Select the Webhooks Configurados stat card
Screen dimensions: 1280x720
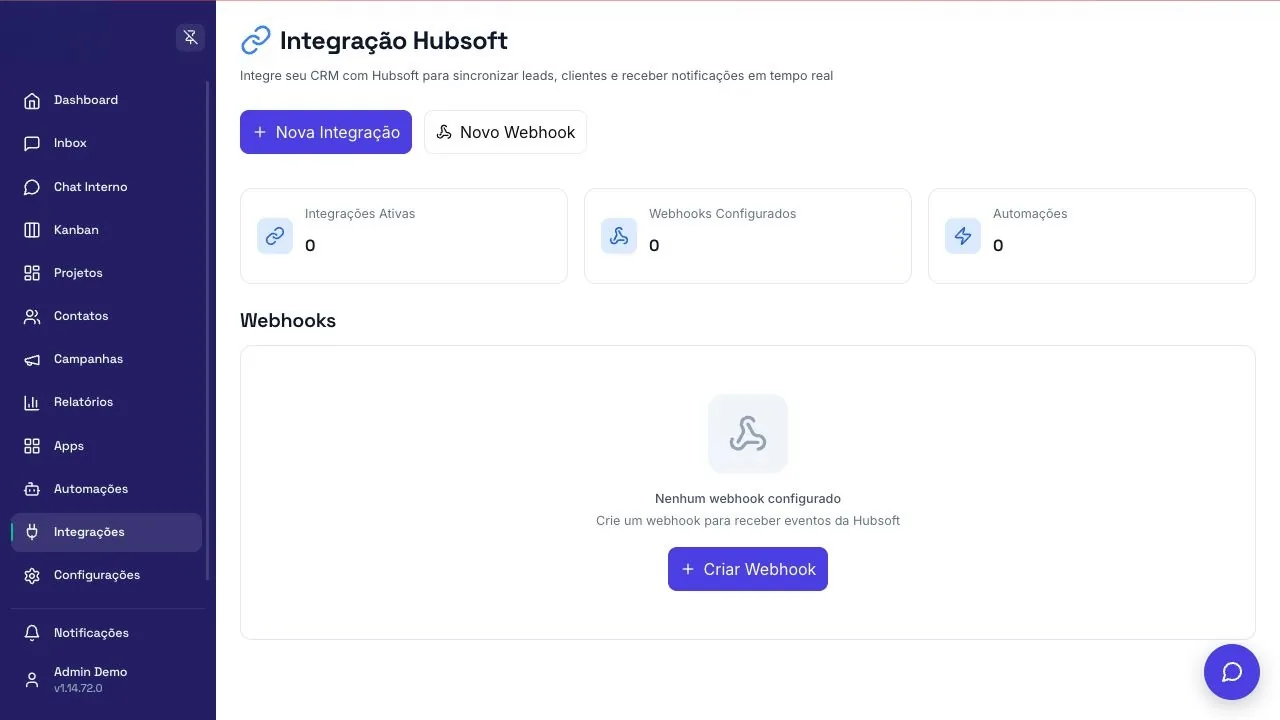[x=748, y=236]
